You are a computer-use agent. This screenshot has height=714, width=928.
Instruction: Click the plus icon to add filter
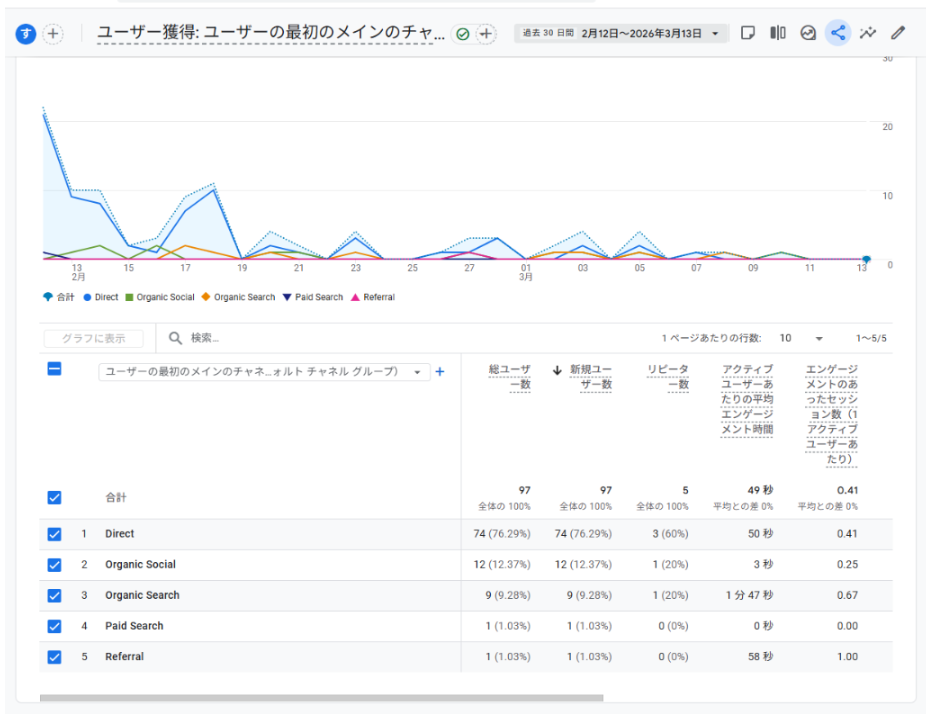pyautogui.click(x=486, y=34)
